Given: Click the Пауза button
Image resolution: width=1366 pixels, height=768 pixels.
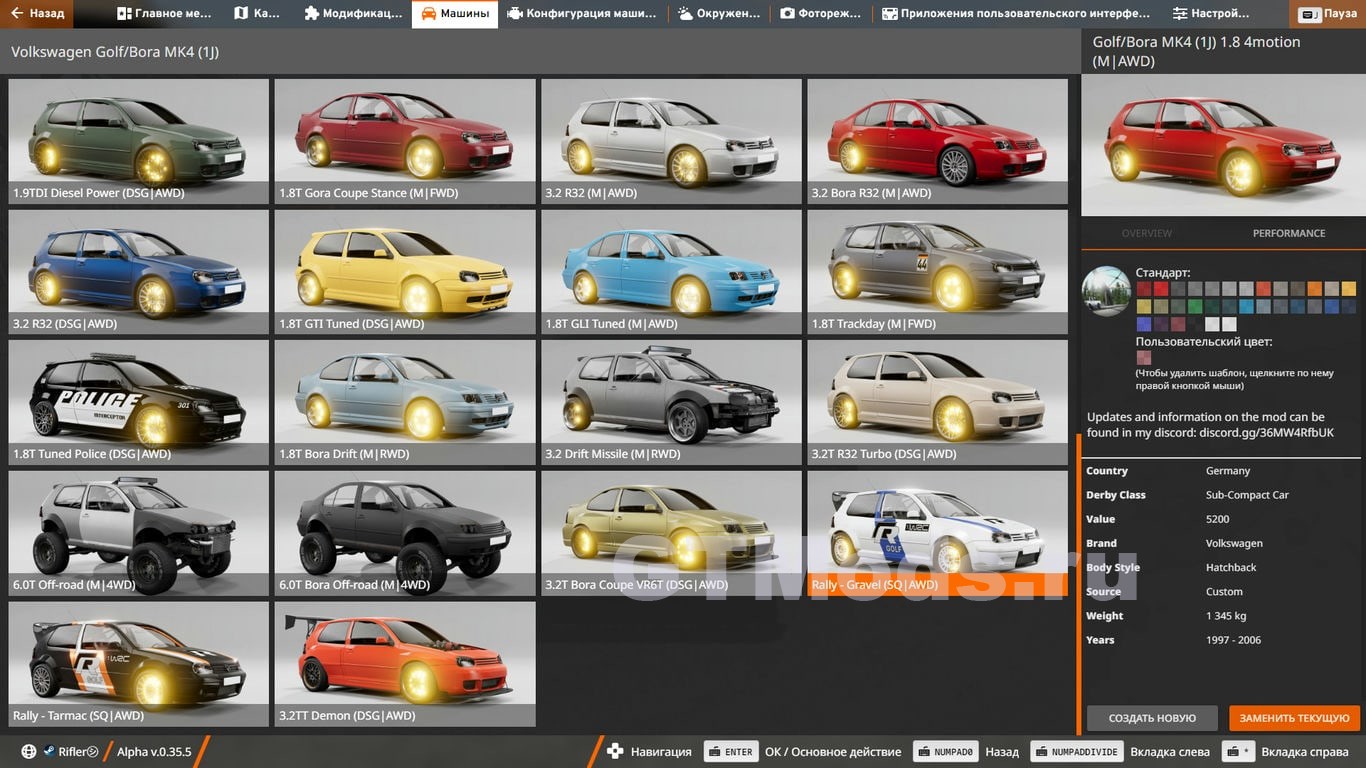Looking at the screenshot, I should [x=1329, y=14].
